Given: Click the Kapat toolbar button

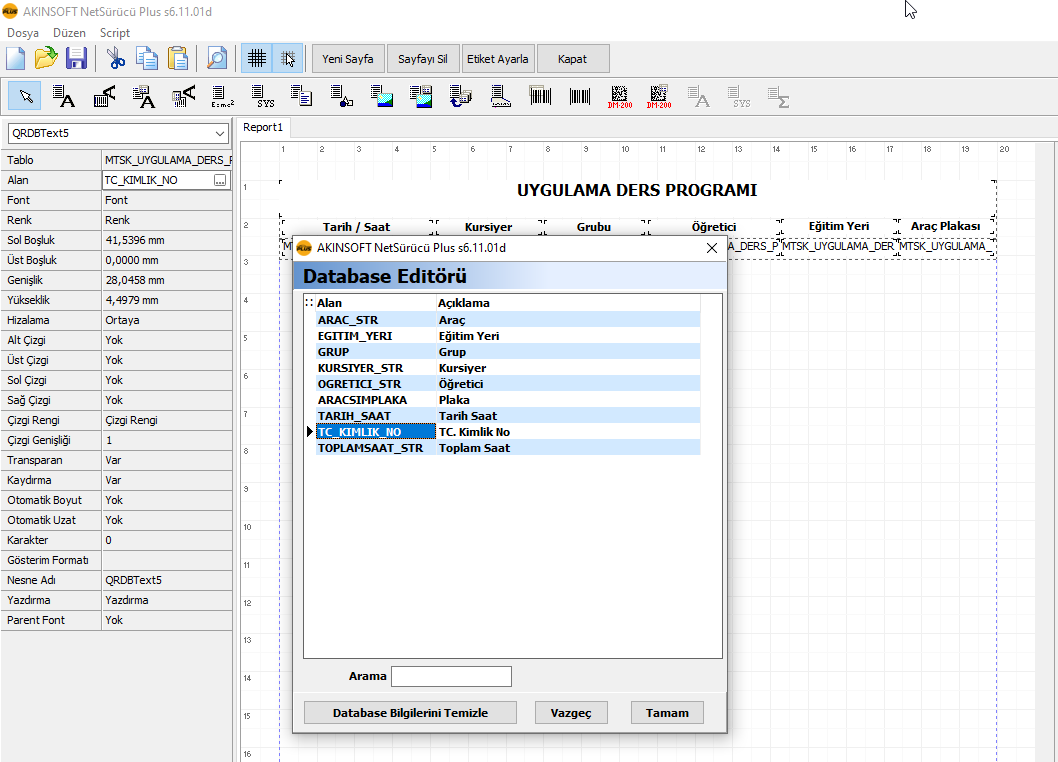Looking at the screenshot, I should tap(573, 59).
